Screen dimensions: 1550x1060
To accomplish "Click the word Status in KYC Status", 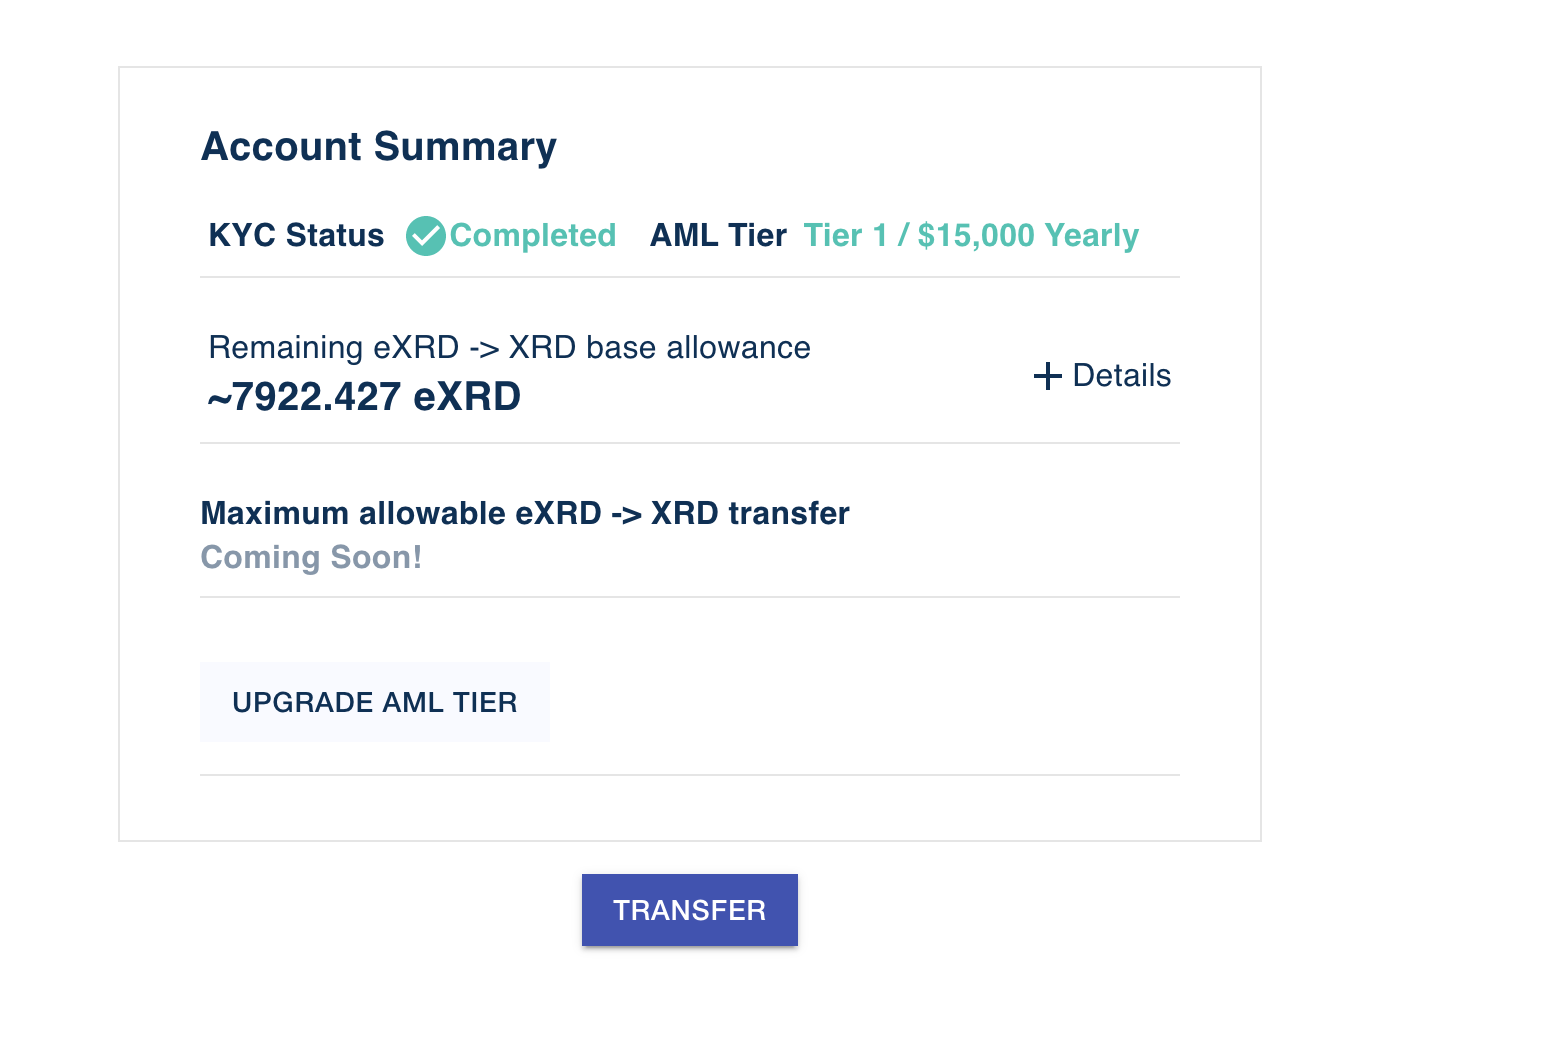I will tap(335, 235).
